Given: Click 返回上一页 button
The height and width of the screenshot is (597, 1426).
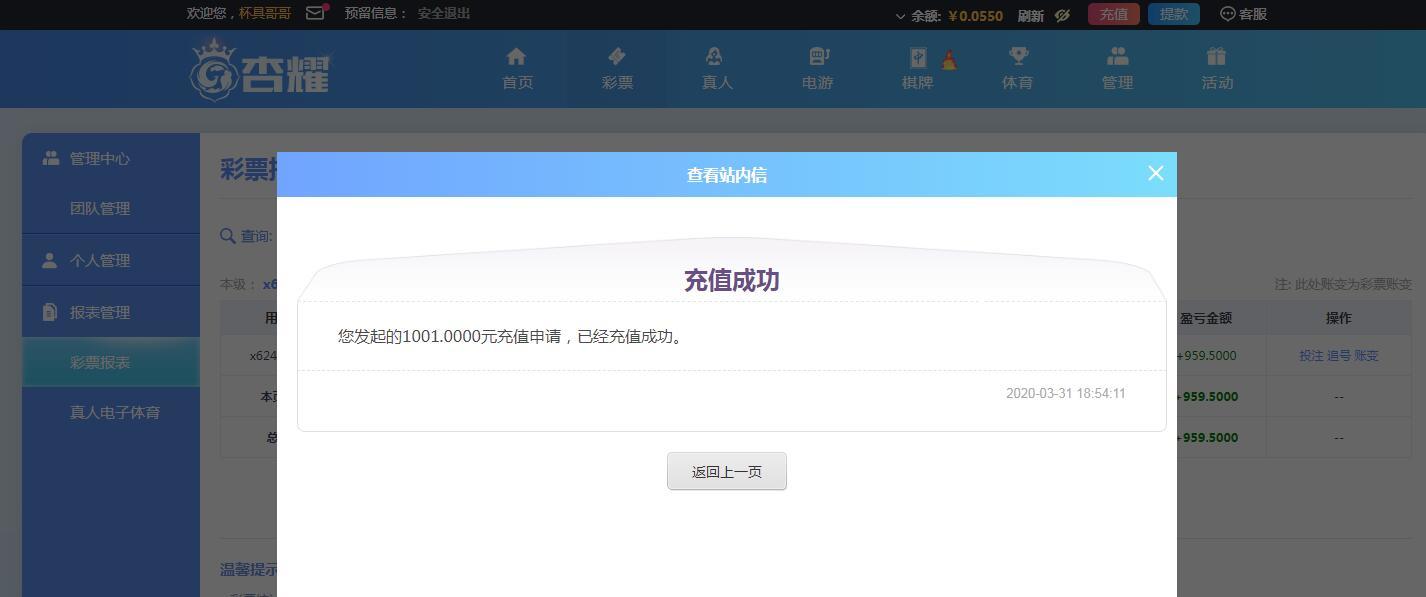Looking at the screenshot, I should (x=727, y=471).
